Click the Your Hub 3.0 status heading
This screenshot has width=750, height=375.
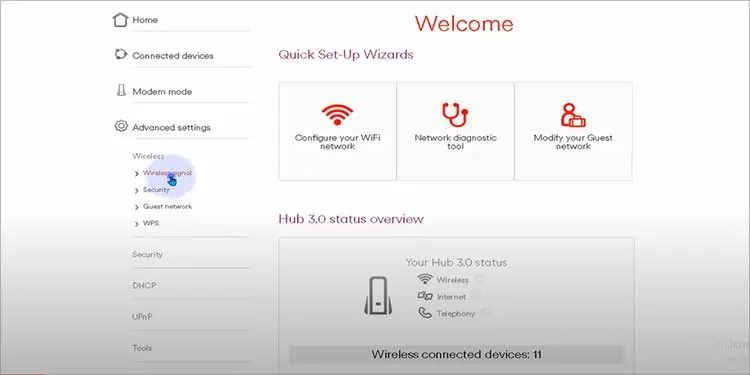click(456, 263)
